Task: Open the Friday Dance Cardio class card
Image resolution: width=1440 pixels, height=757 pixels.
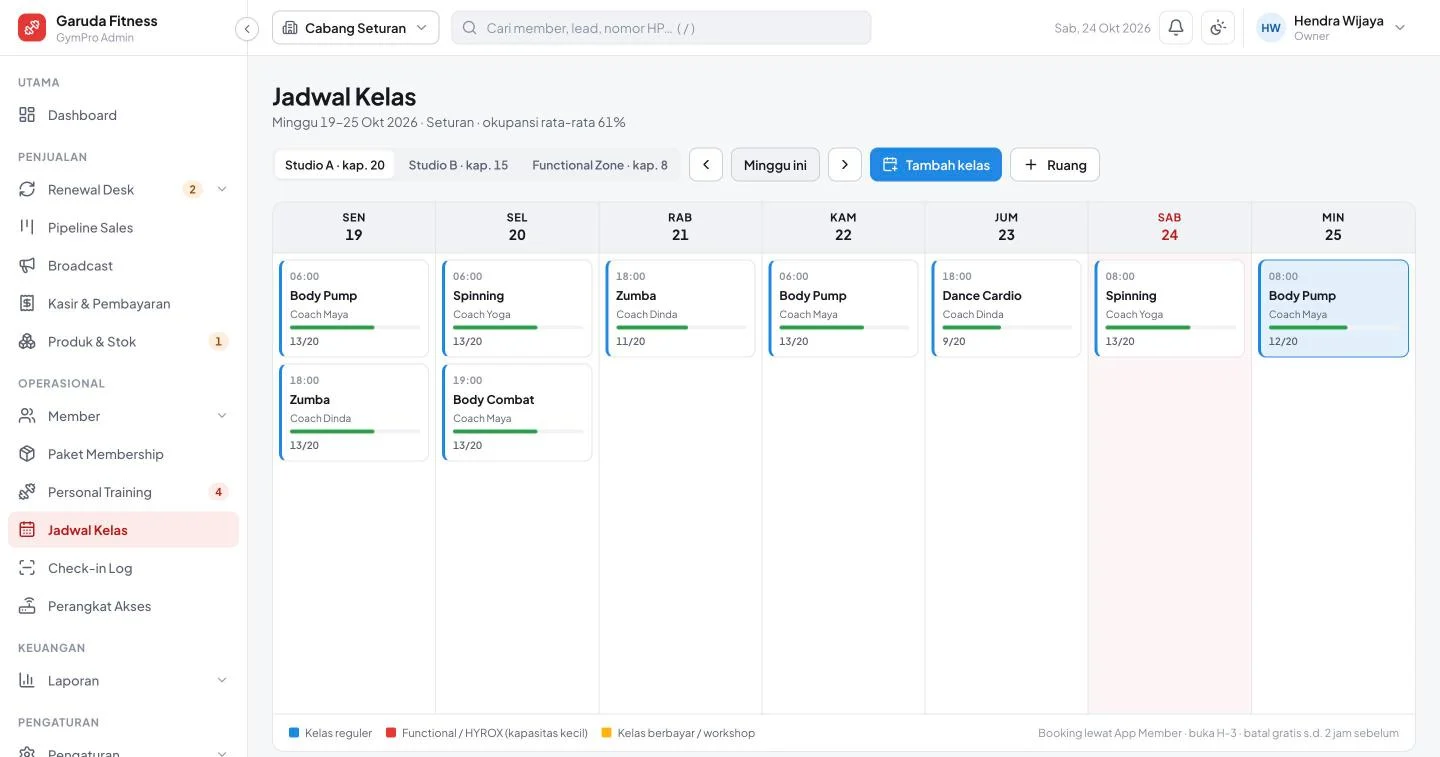Action: click(1006, 308)
